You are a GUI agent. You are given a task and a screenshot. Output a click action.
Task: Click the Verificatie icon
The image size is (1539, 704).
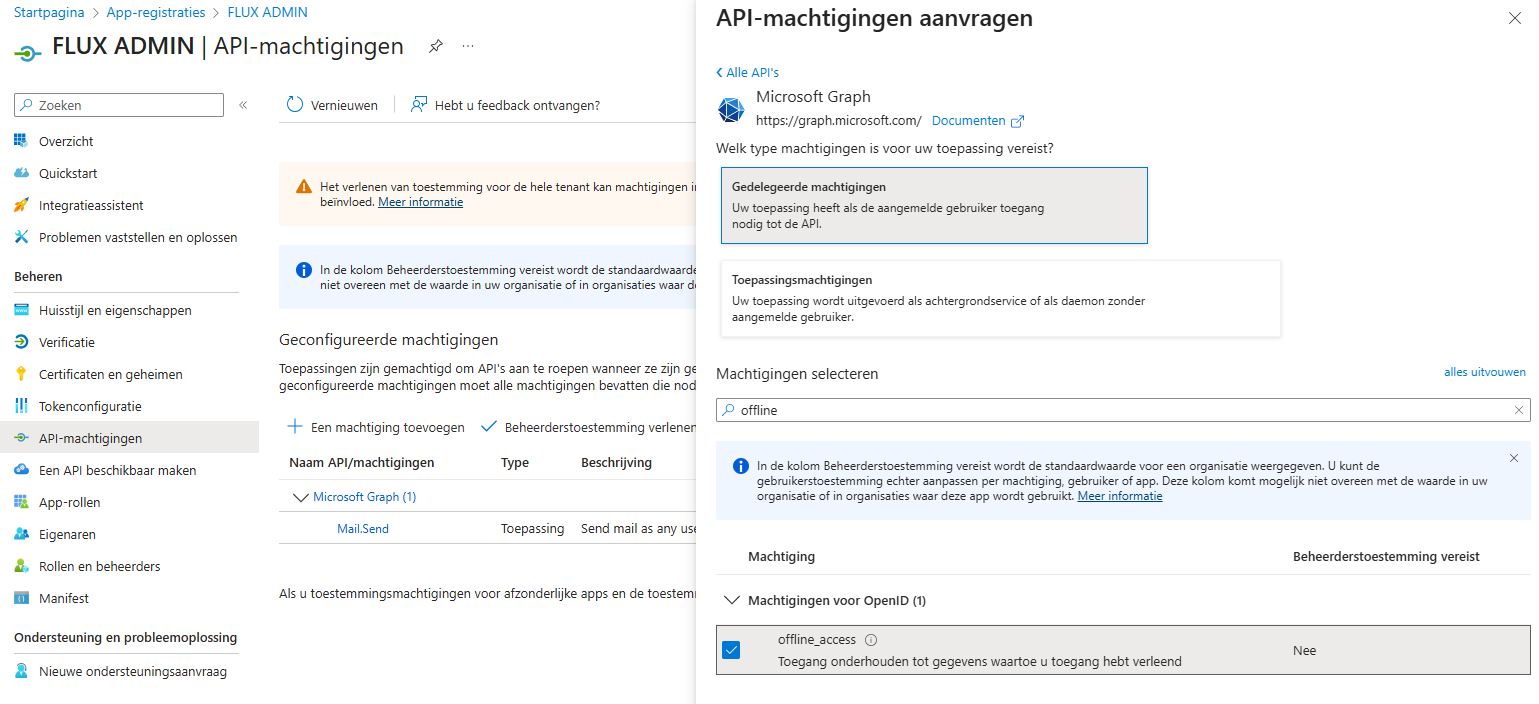22,342
